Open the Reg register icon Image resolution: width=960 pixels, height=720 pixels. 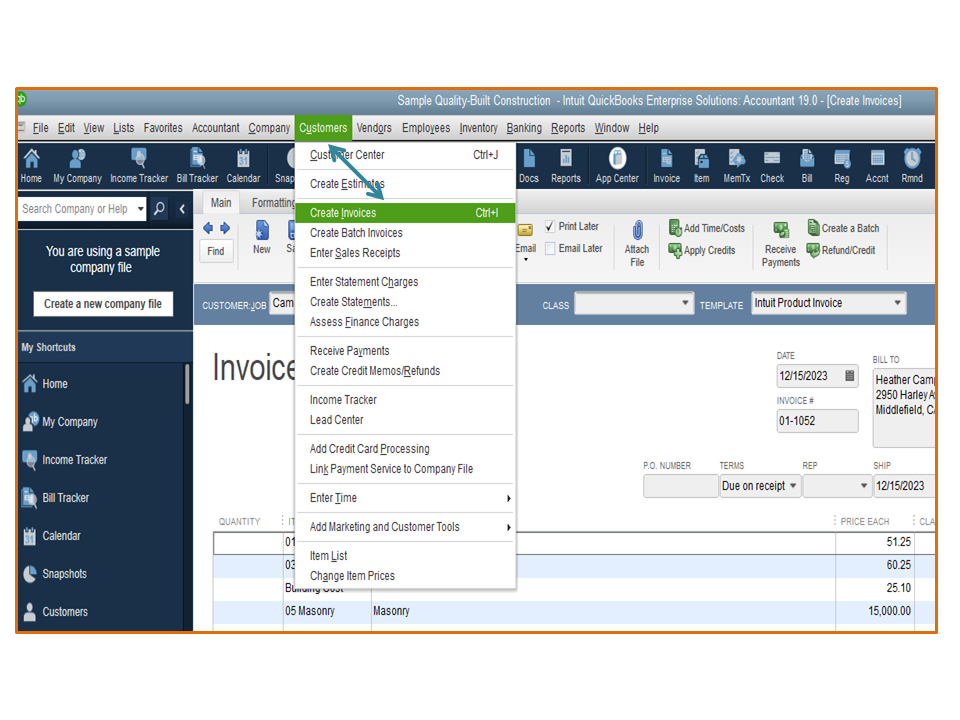(x=842, y=166)
